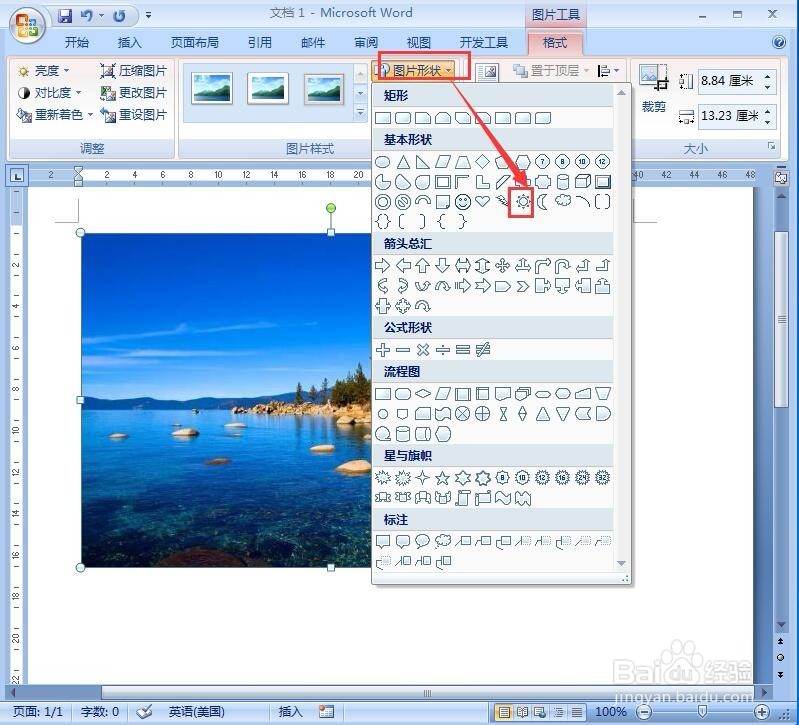Screen dimensions: 799x725
Task: Select the cloud callout shape
Action: [443, 541]
